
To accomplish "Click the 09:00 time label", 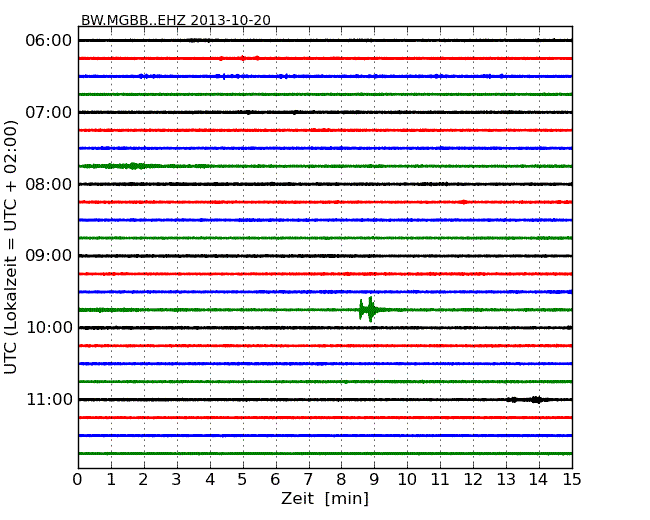I will coord(49,256).
